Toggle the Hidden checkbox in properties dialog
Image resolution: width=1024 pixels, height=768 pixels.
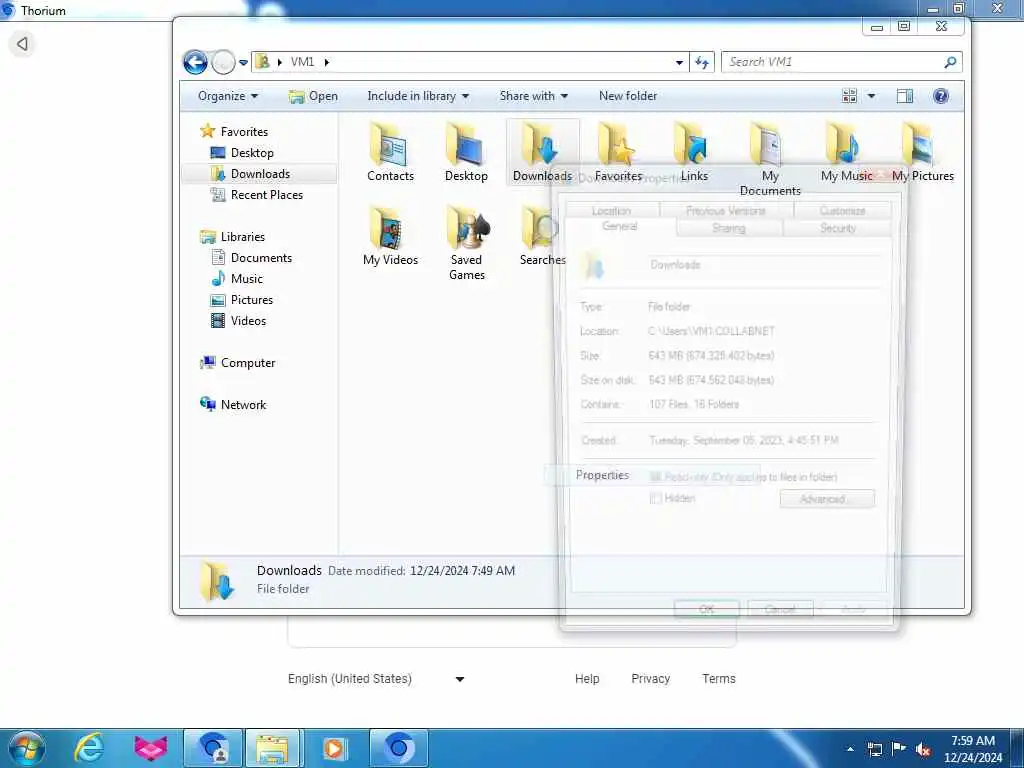[656, 498]
